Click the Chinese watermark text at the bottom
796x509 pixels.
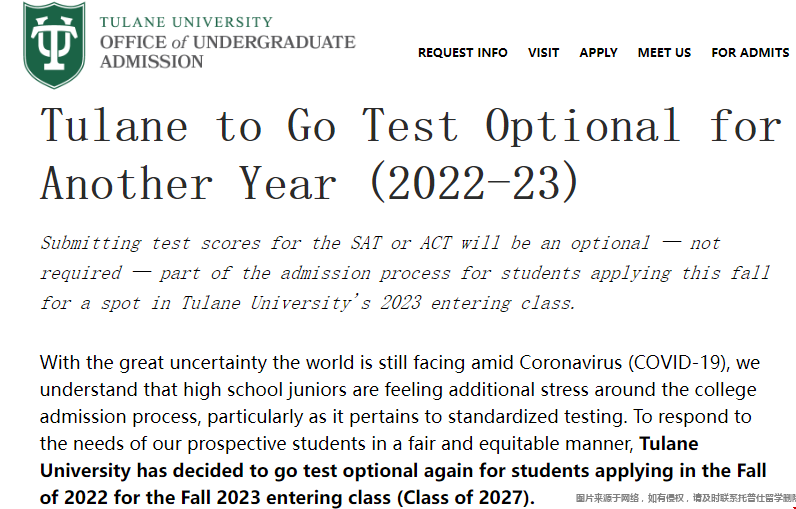pos(685,498)
